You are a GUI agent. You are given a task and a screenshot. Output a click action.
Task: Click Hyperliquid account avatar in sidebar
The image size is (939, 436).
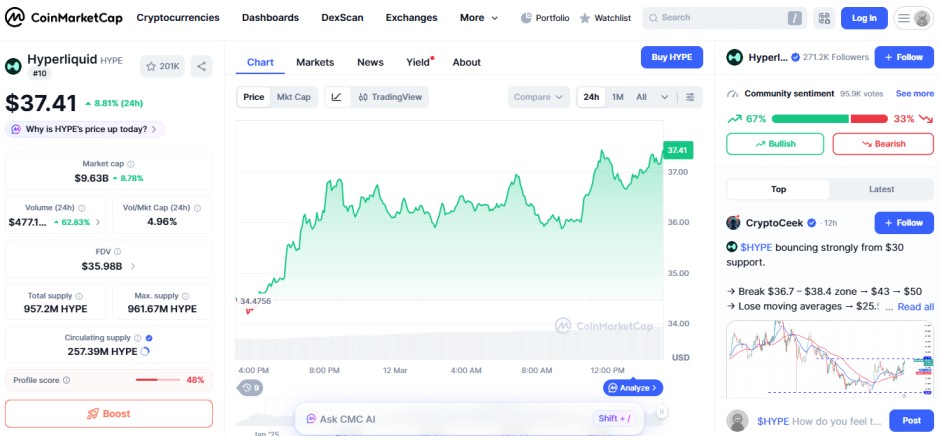coord(735,57)
